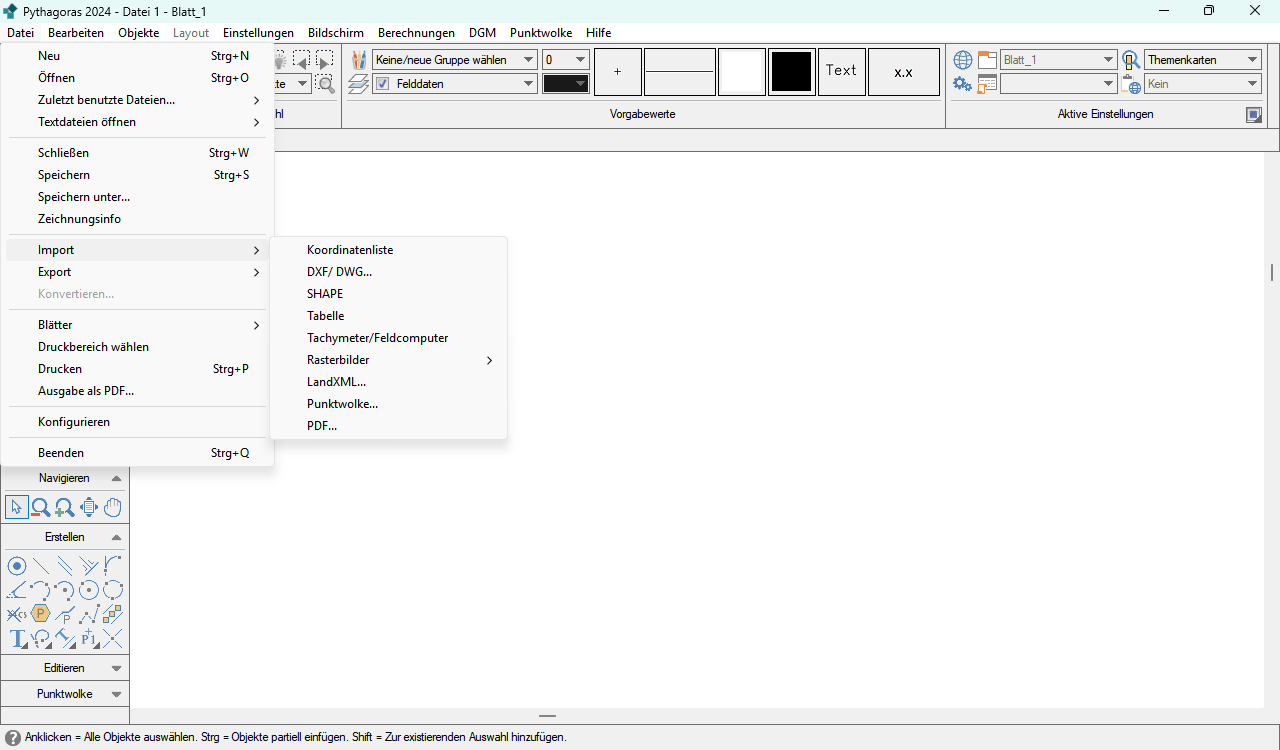Select the angle construction tool
Viewport: 1280px width, 750px height.
[x=16, y=590]
